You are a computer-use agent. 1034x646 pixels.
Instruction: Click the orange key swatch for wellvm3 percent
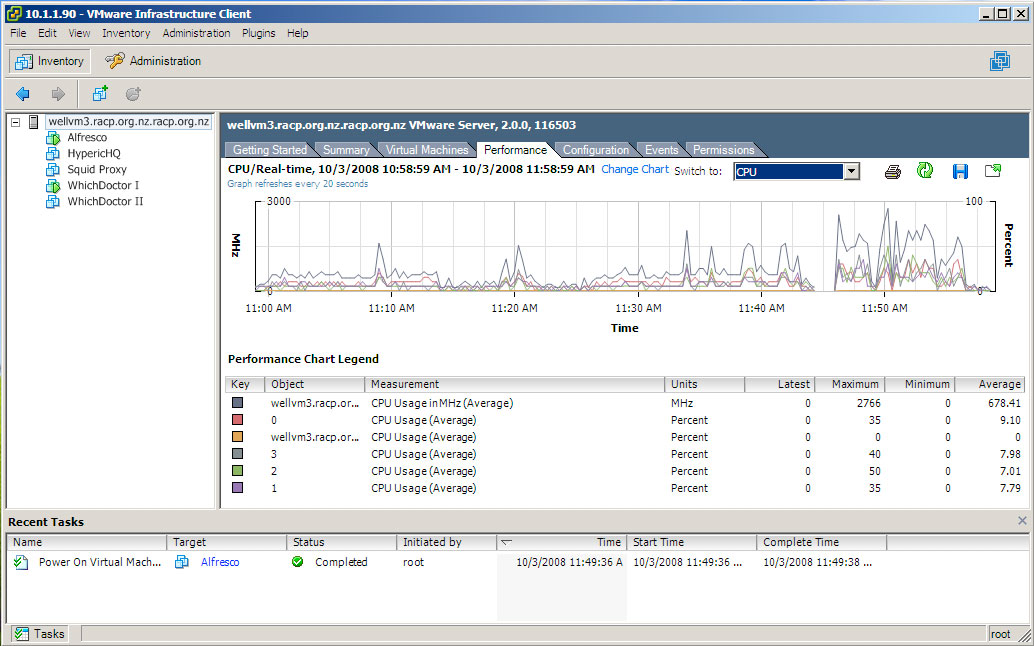click(x=237, y=437)
